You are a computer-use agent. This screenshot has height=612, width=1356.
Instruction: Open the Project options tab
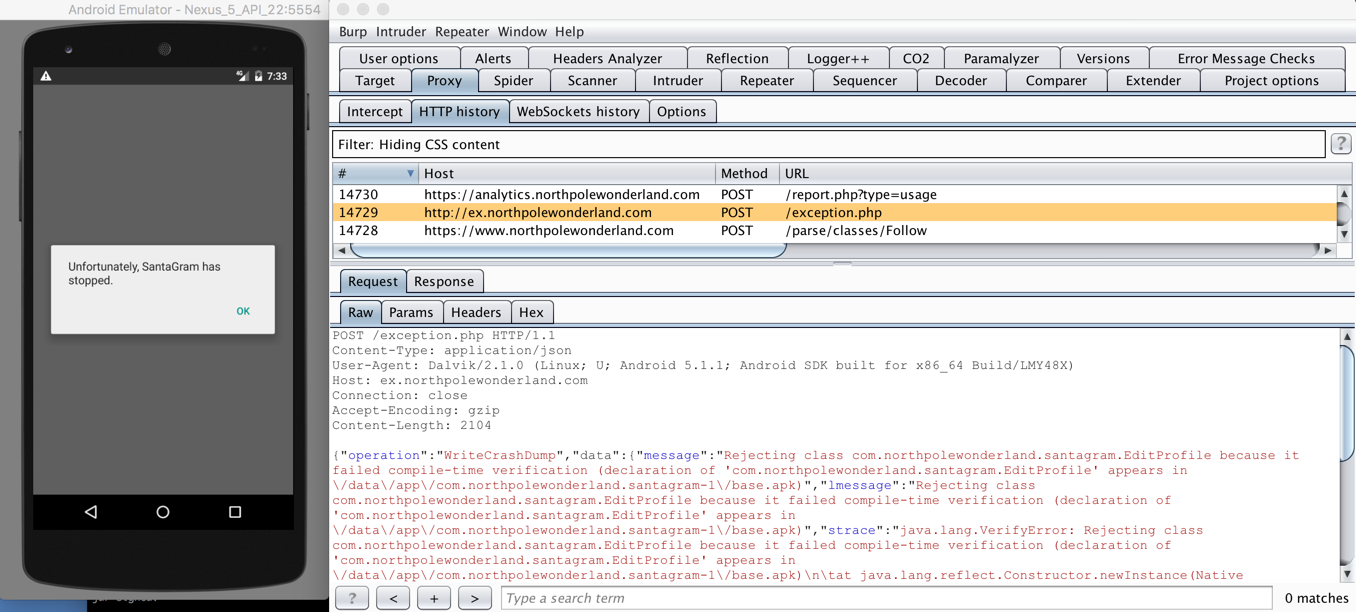pos(1271,81)
